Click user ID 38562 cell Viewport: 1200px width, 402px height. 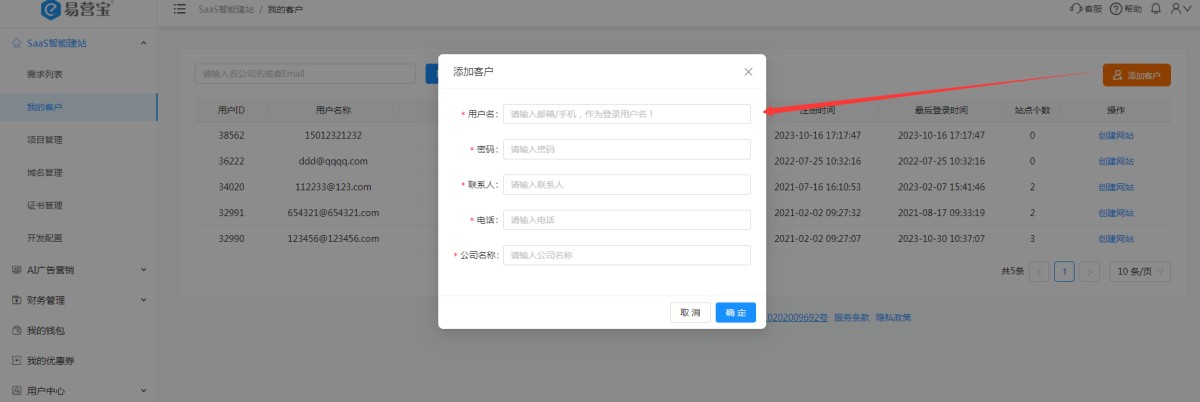(x=231, y=135)
